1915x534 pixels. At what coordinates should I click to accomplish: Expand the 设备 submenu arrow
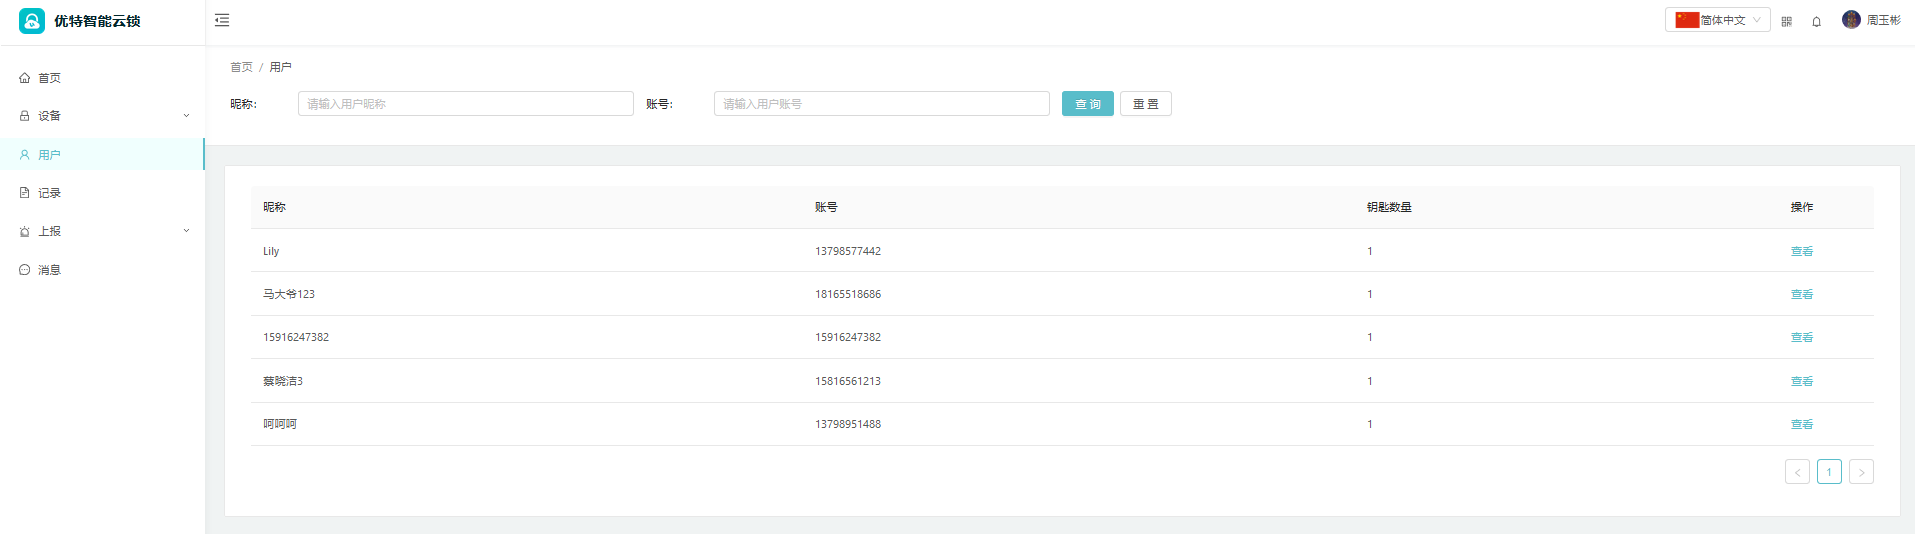[186, 116]
